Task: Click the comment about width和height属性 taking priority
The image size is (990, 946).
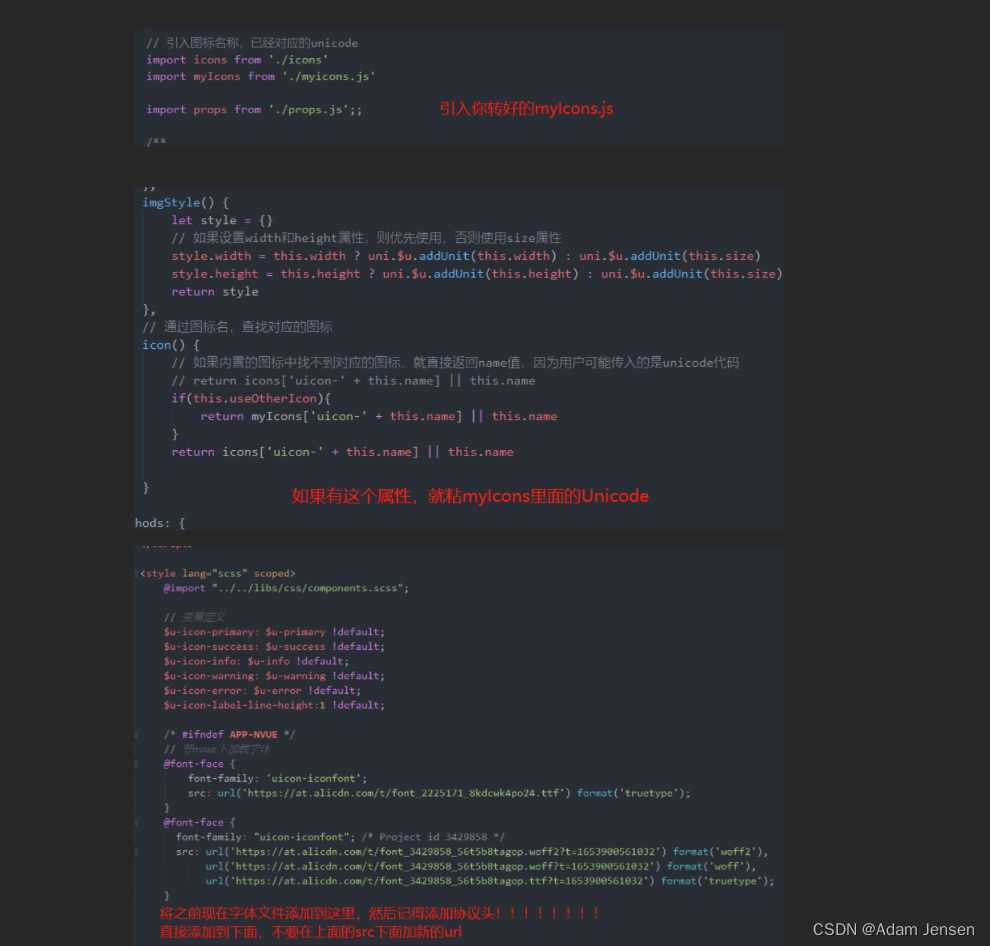Action: (x=366, y=238)
